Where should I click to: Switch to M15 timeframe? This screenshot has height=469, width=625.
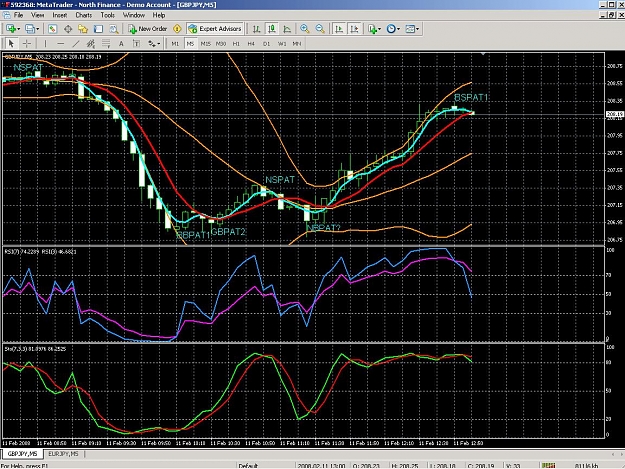coord(206,43)
